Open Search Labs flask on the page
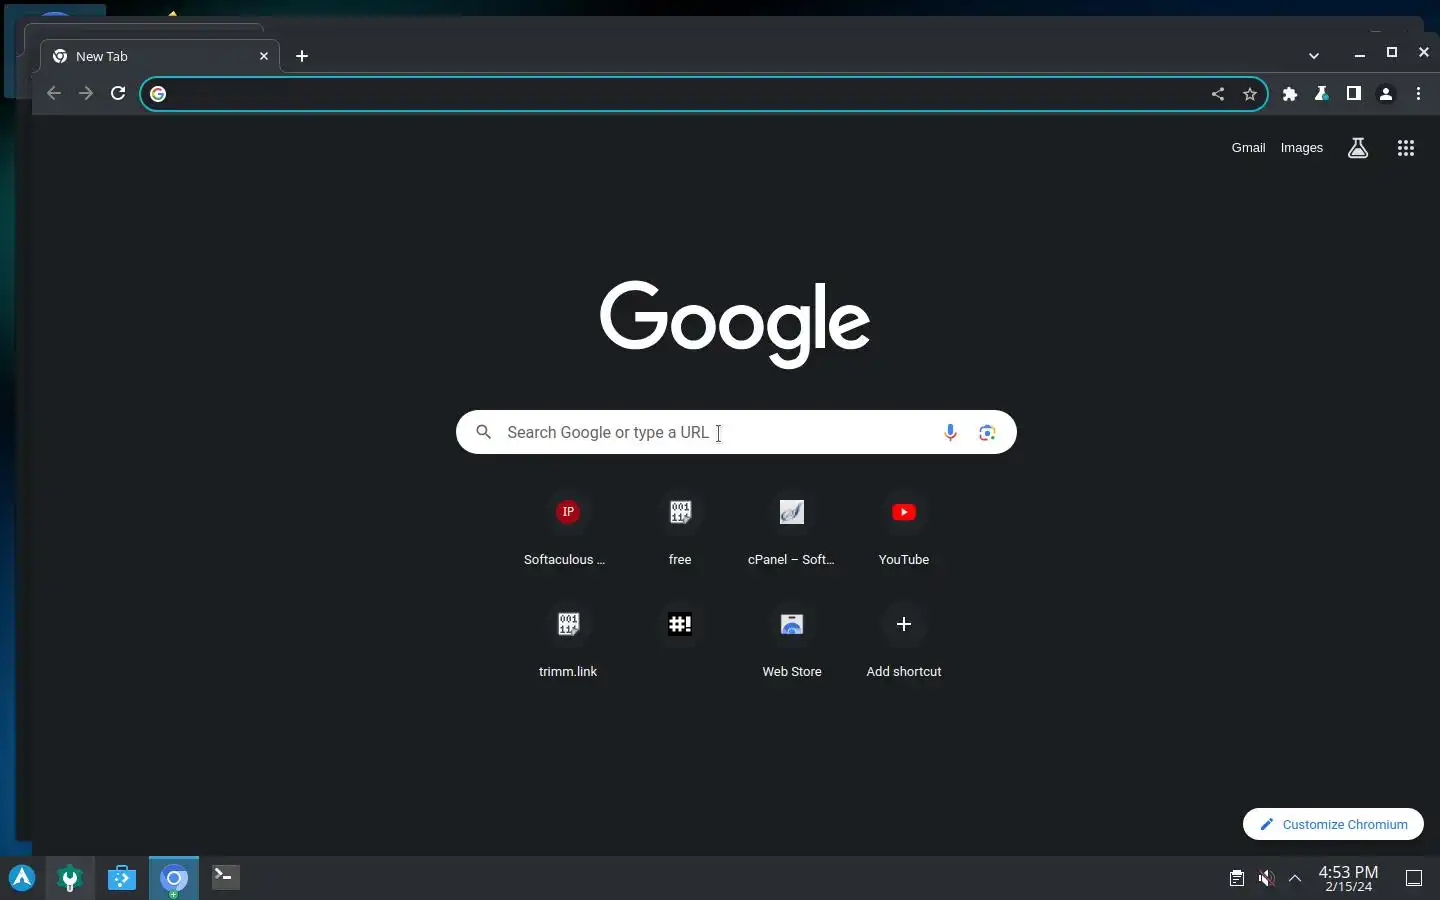This screenshot has height=900, width=1440. click(x=1358, y=148)
